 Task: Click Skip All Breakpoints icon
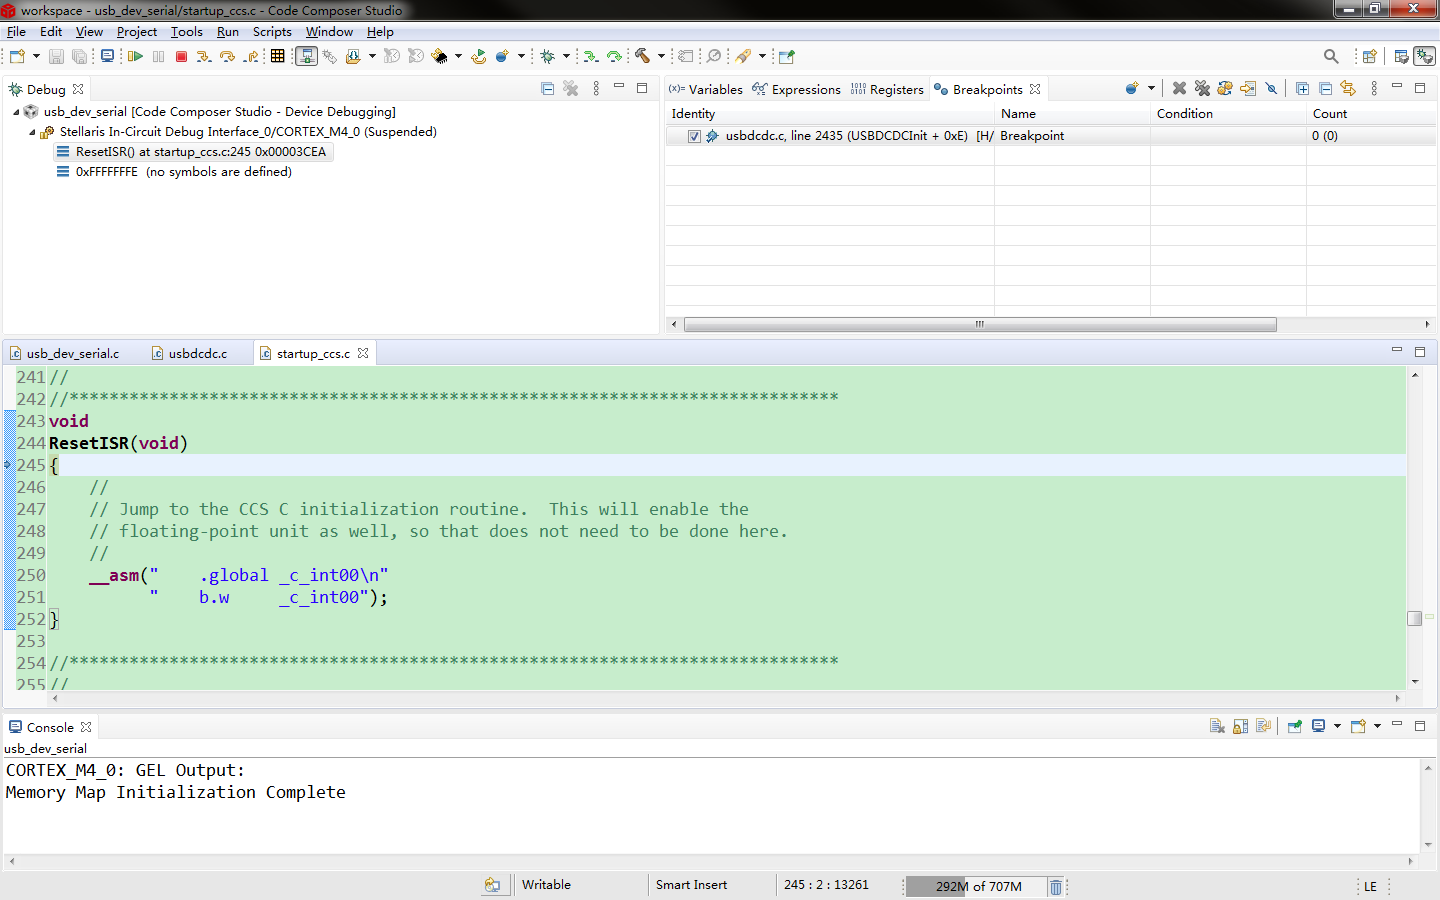click(1272, 89)
